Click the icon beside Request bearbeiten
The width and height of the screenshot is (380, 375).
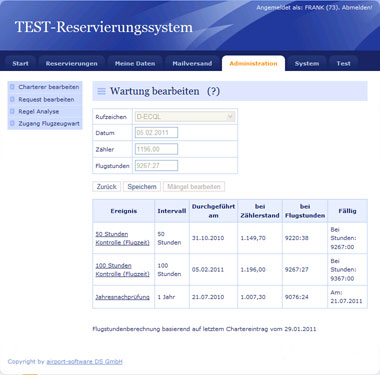(x=12, y=99)
